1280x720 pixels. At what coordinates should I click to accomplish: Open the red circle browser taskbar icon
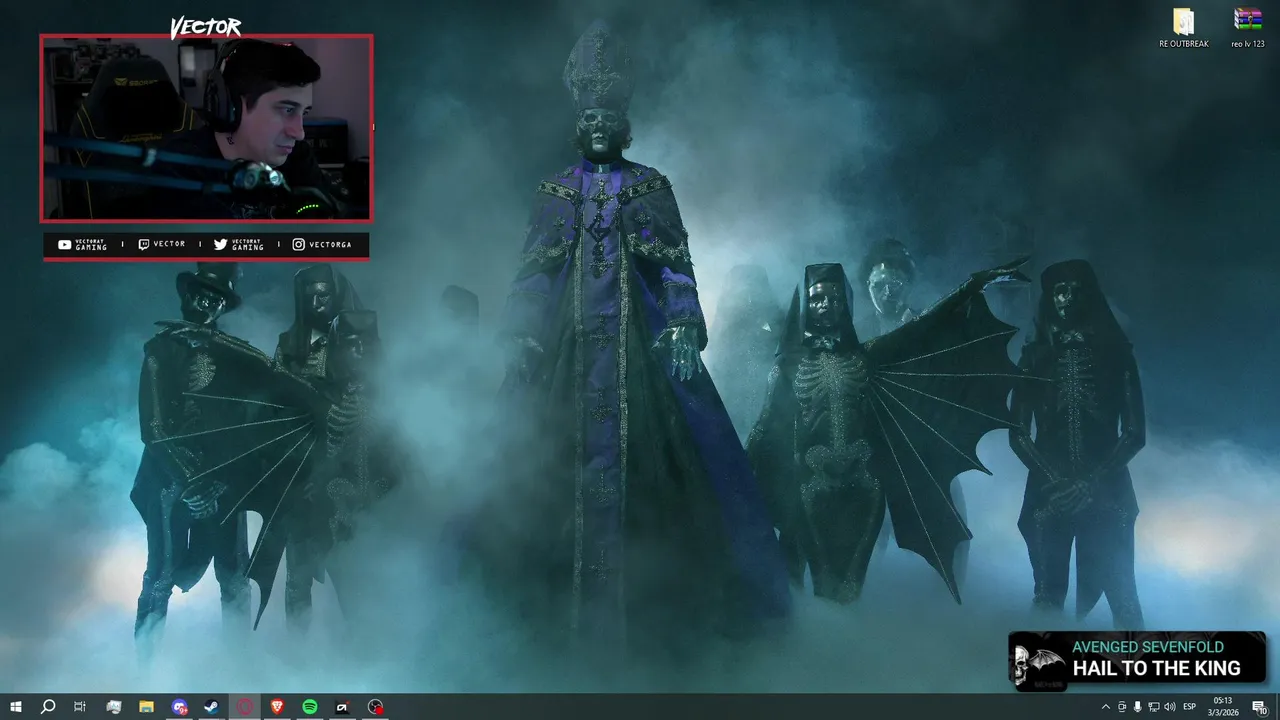(x=245, y=707)
